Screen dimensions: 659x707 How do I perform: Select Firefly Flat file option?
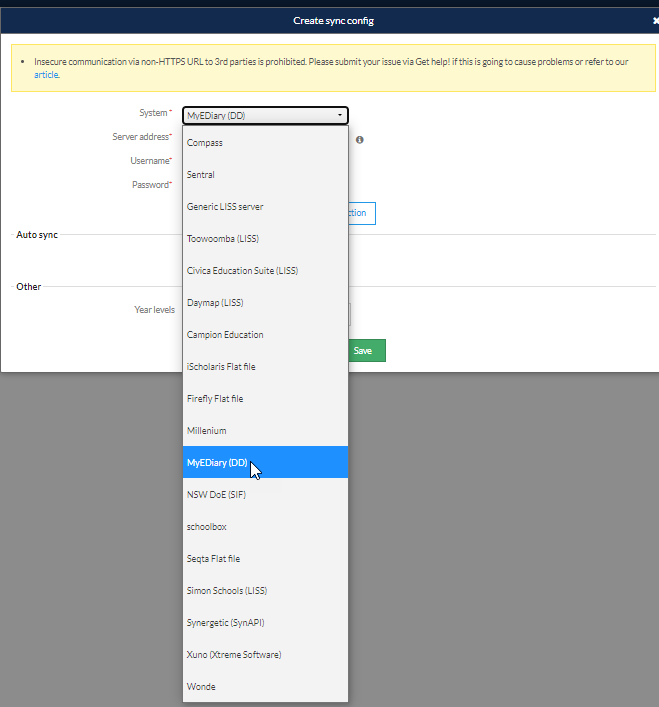tap(265, 399)
